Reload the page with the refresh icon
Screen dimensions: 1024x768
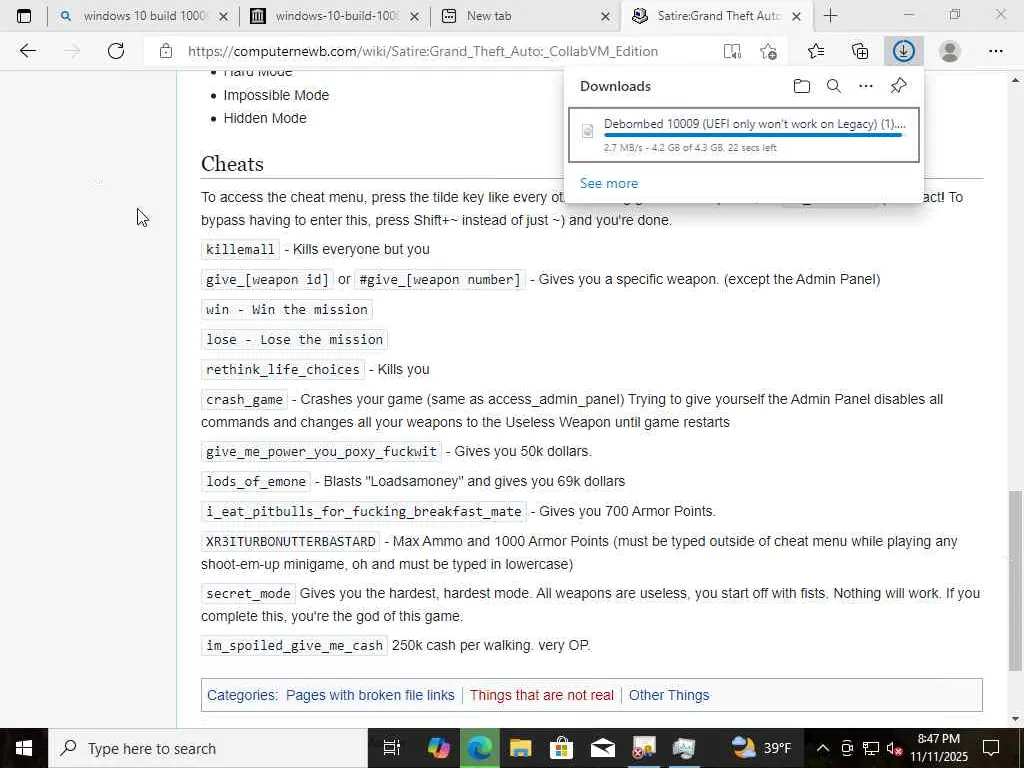pos(116,51)
